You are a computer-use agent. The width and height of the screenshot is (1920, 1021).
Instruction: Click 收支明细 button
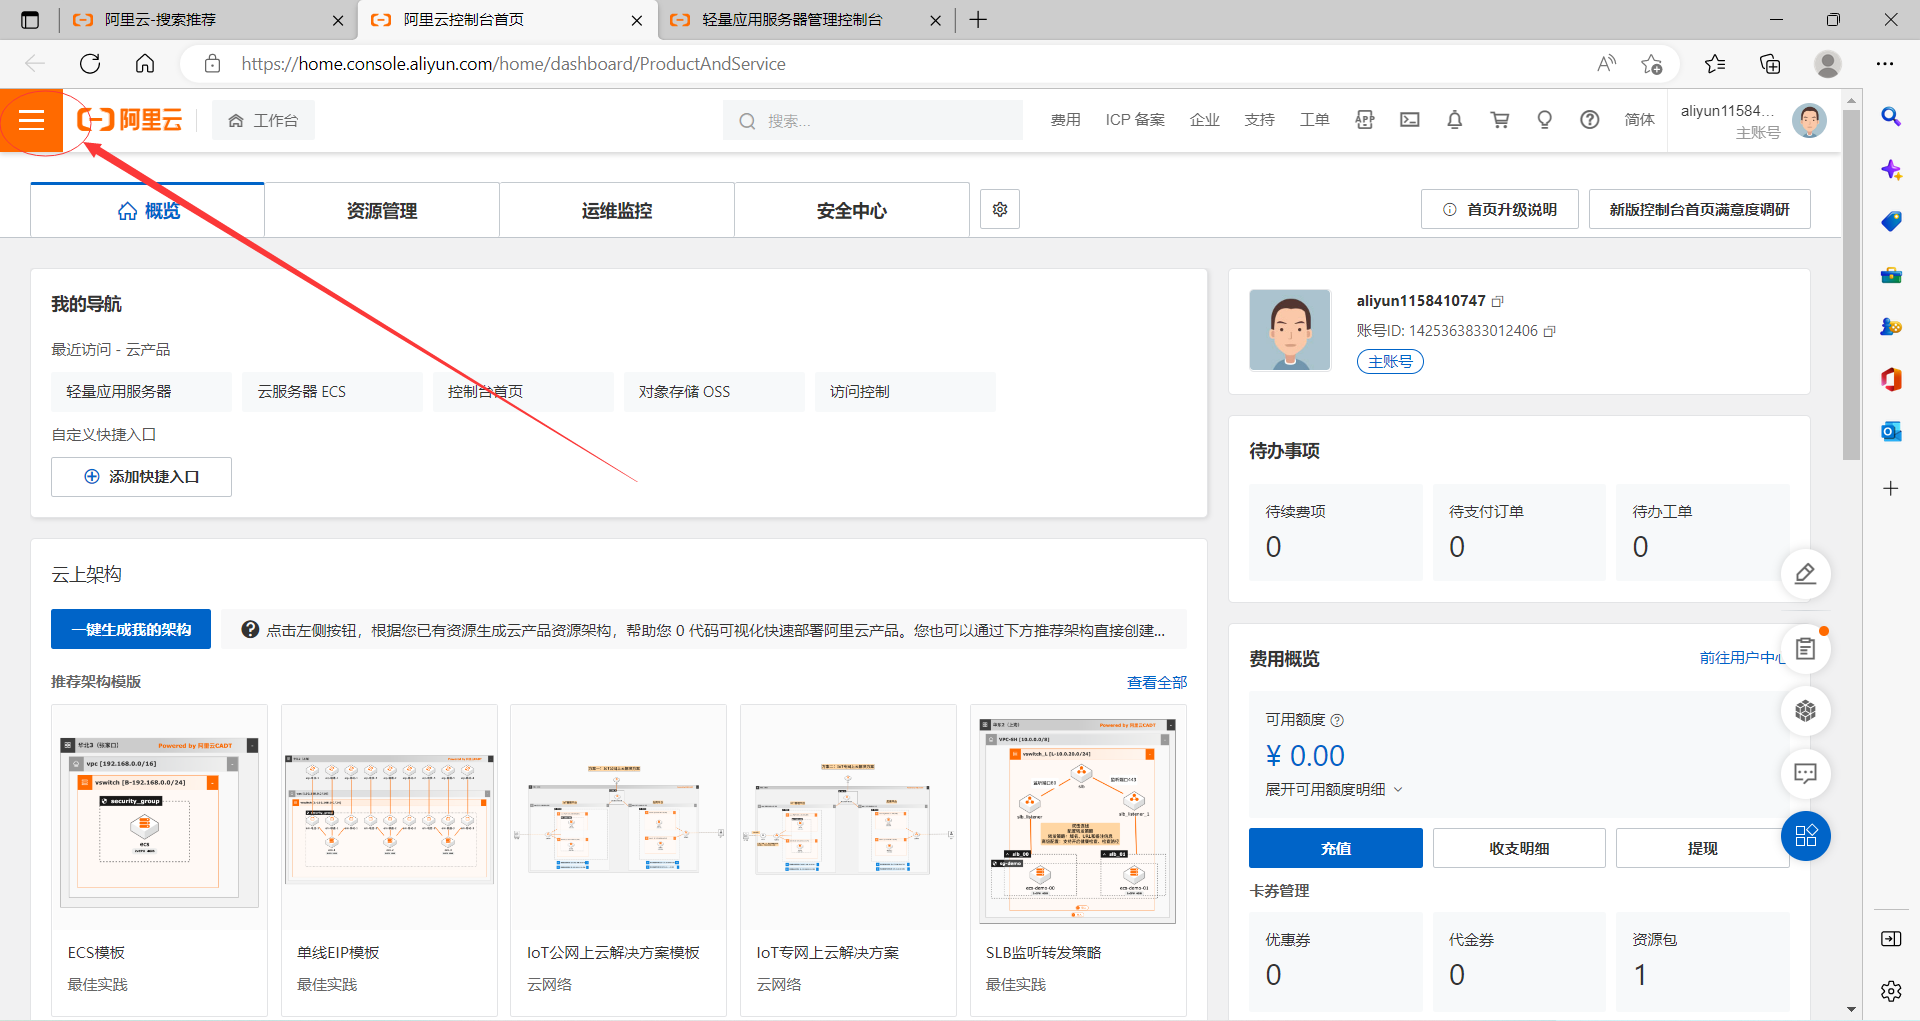tap(1519, 848)
